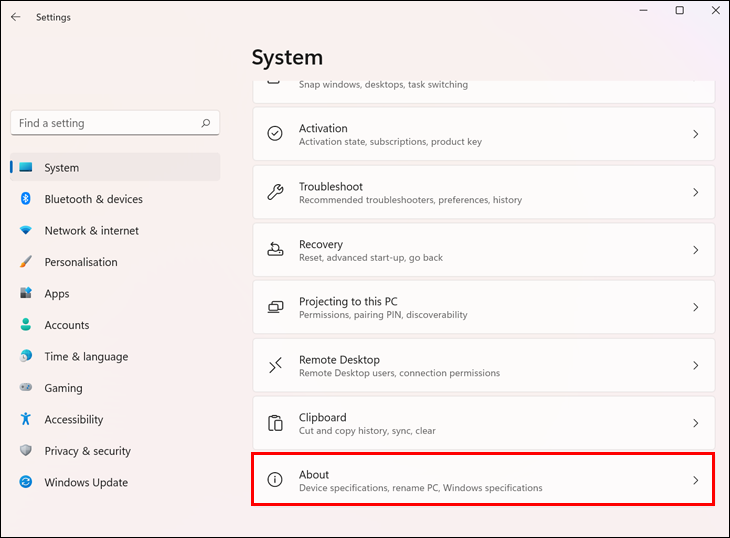Minimize the Settings window
730x538 pixels.
pyautogui.click(x=643, y=10)
